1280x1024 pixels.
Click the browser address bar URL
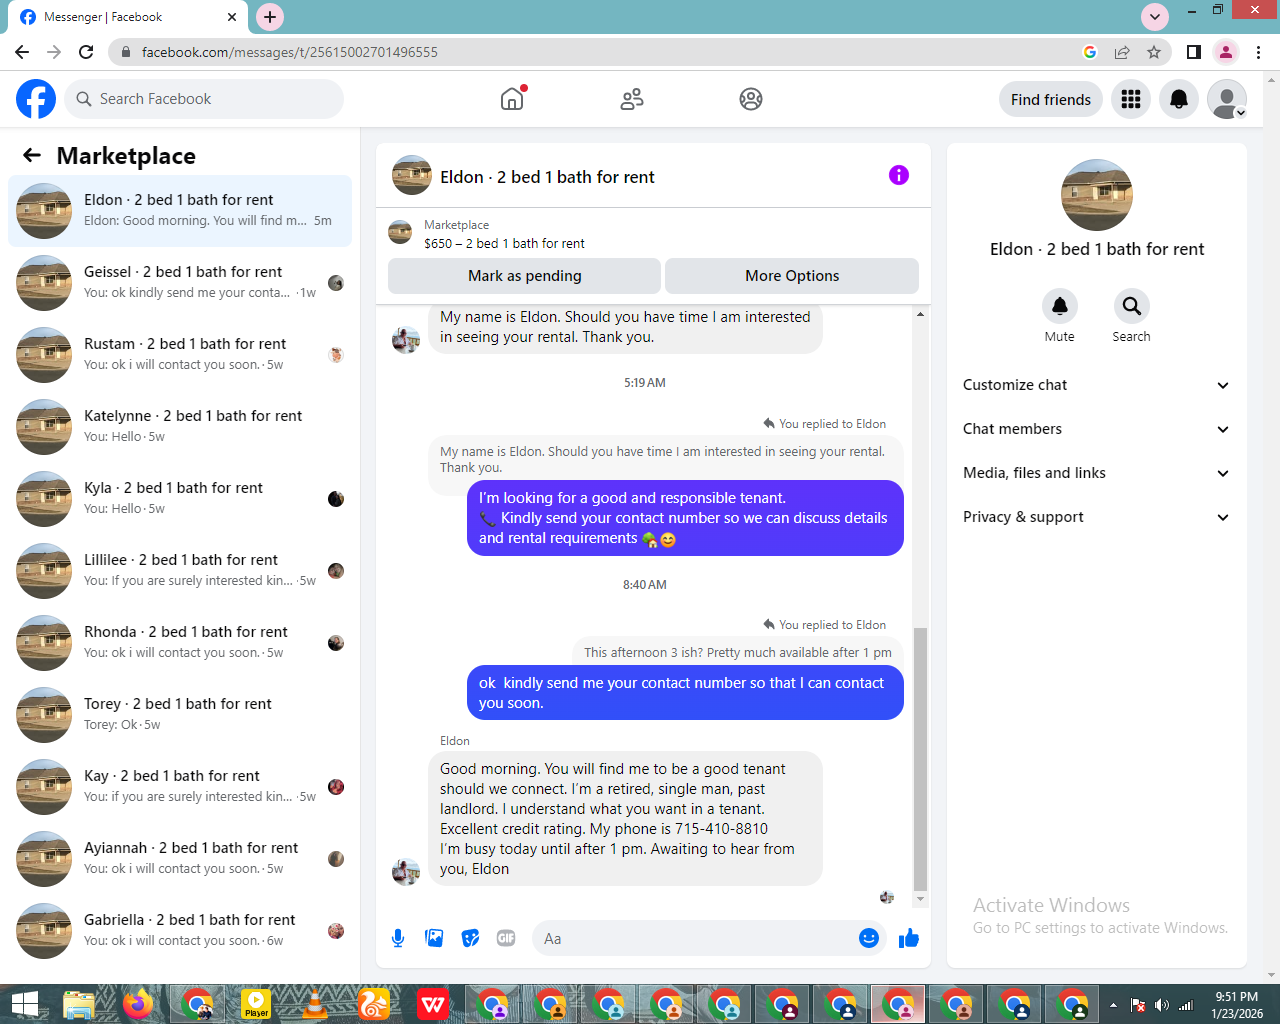click(x=290, y=52)
